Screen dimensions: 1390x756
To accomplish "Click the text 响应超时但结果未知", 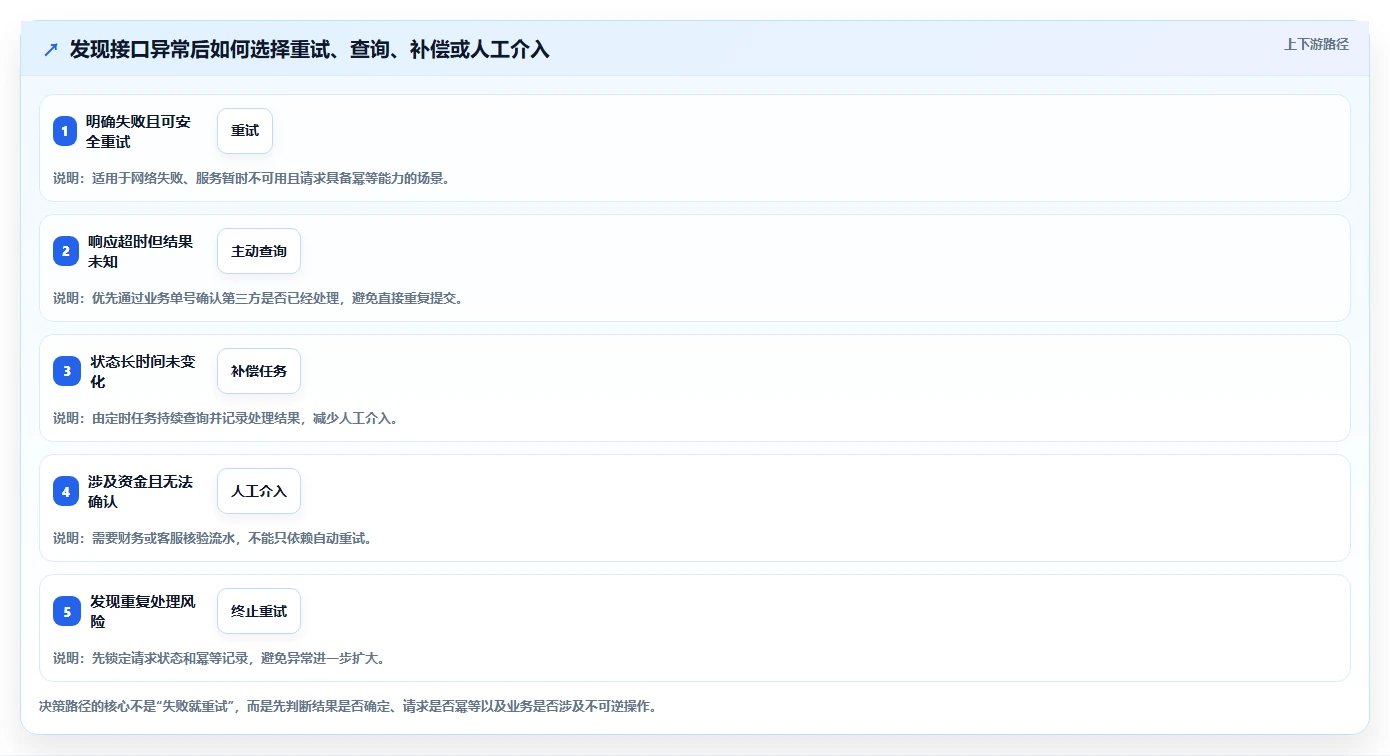I will pyautogui.click(x=140, y=251).
